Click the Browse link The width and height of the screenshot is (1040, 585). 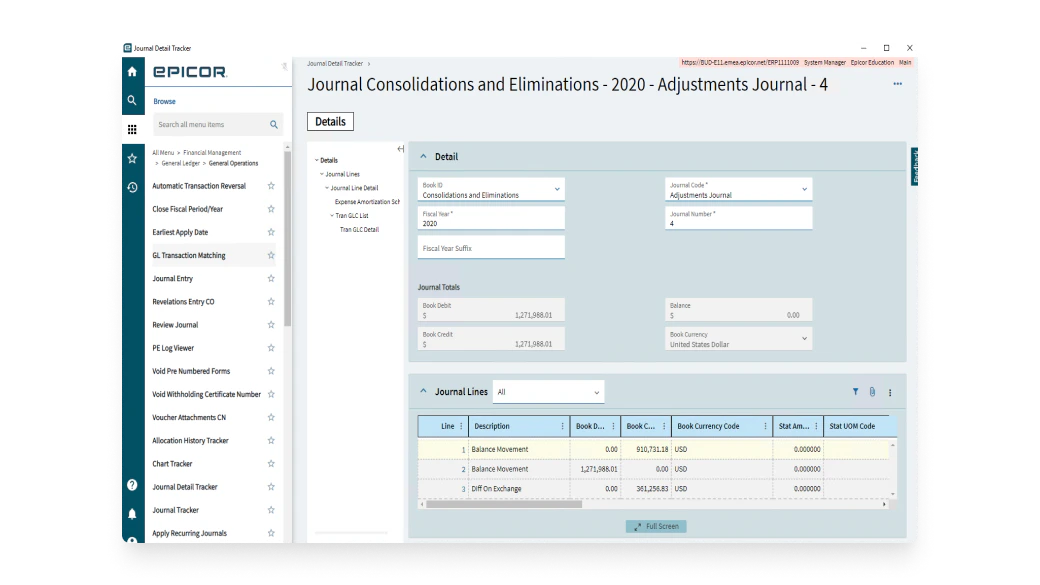coord(164,101)
